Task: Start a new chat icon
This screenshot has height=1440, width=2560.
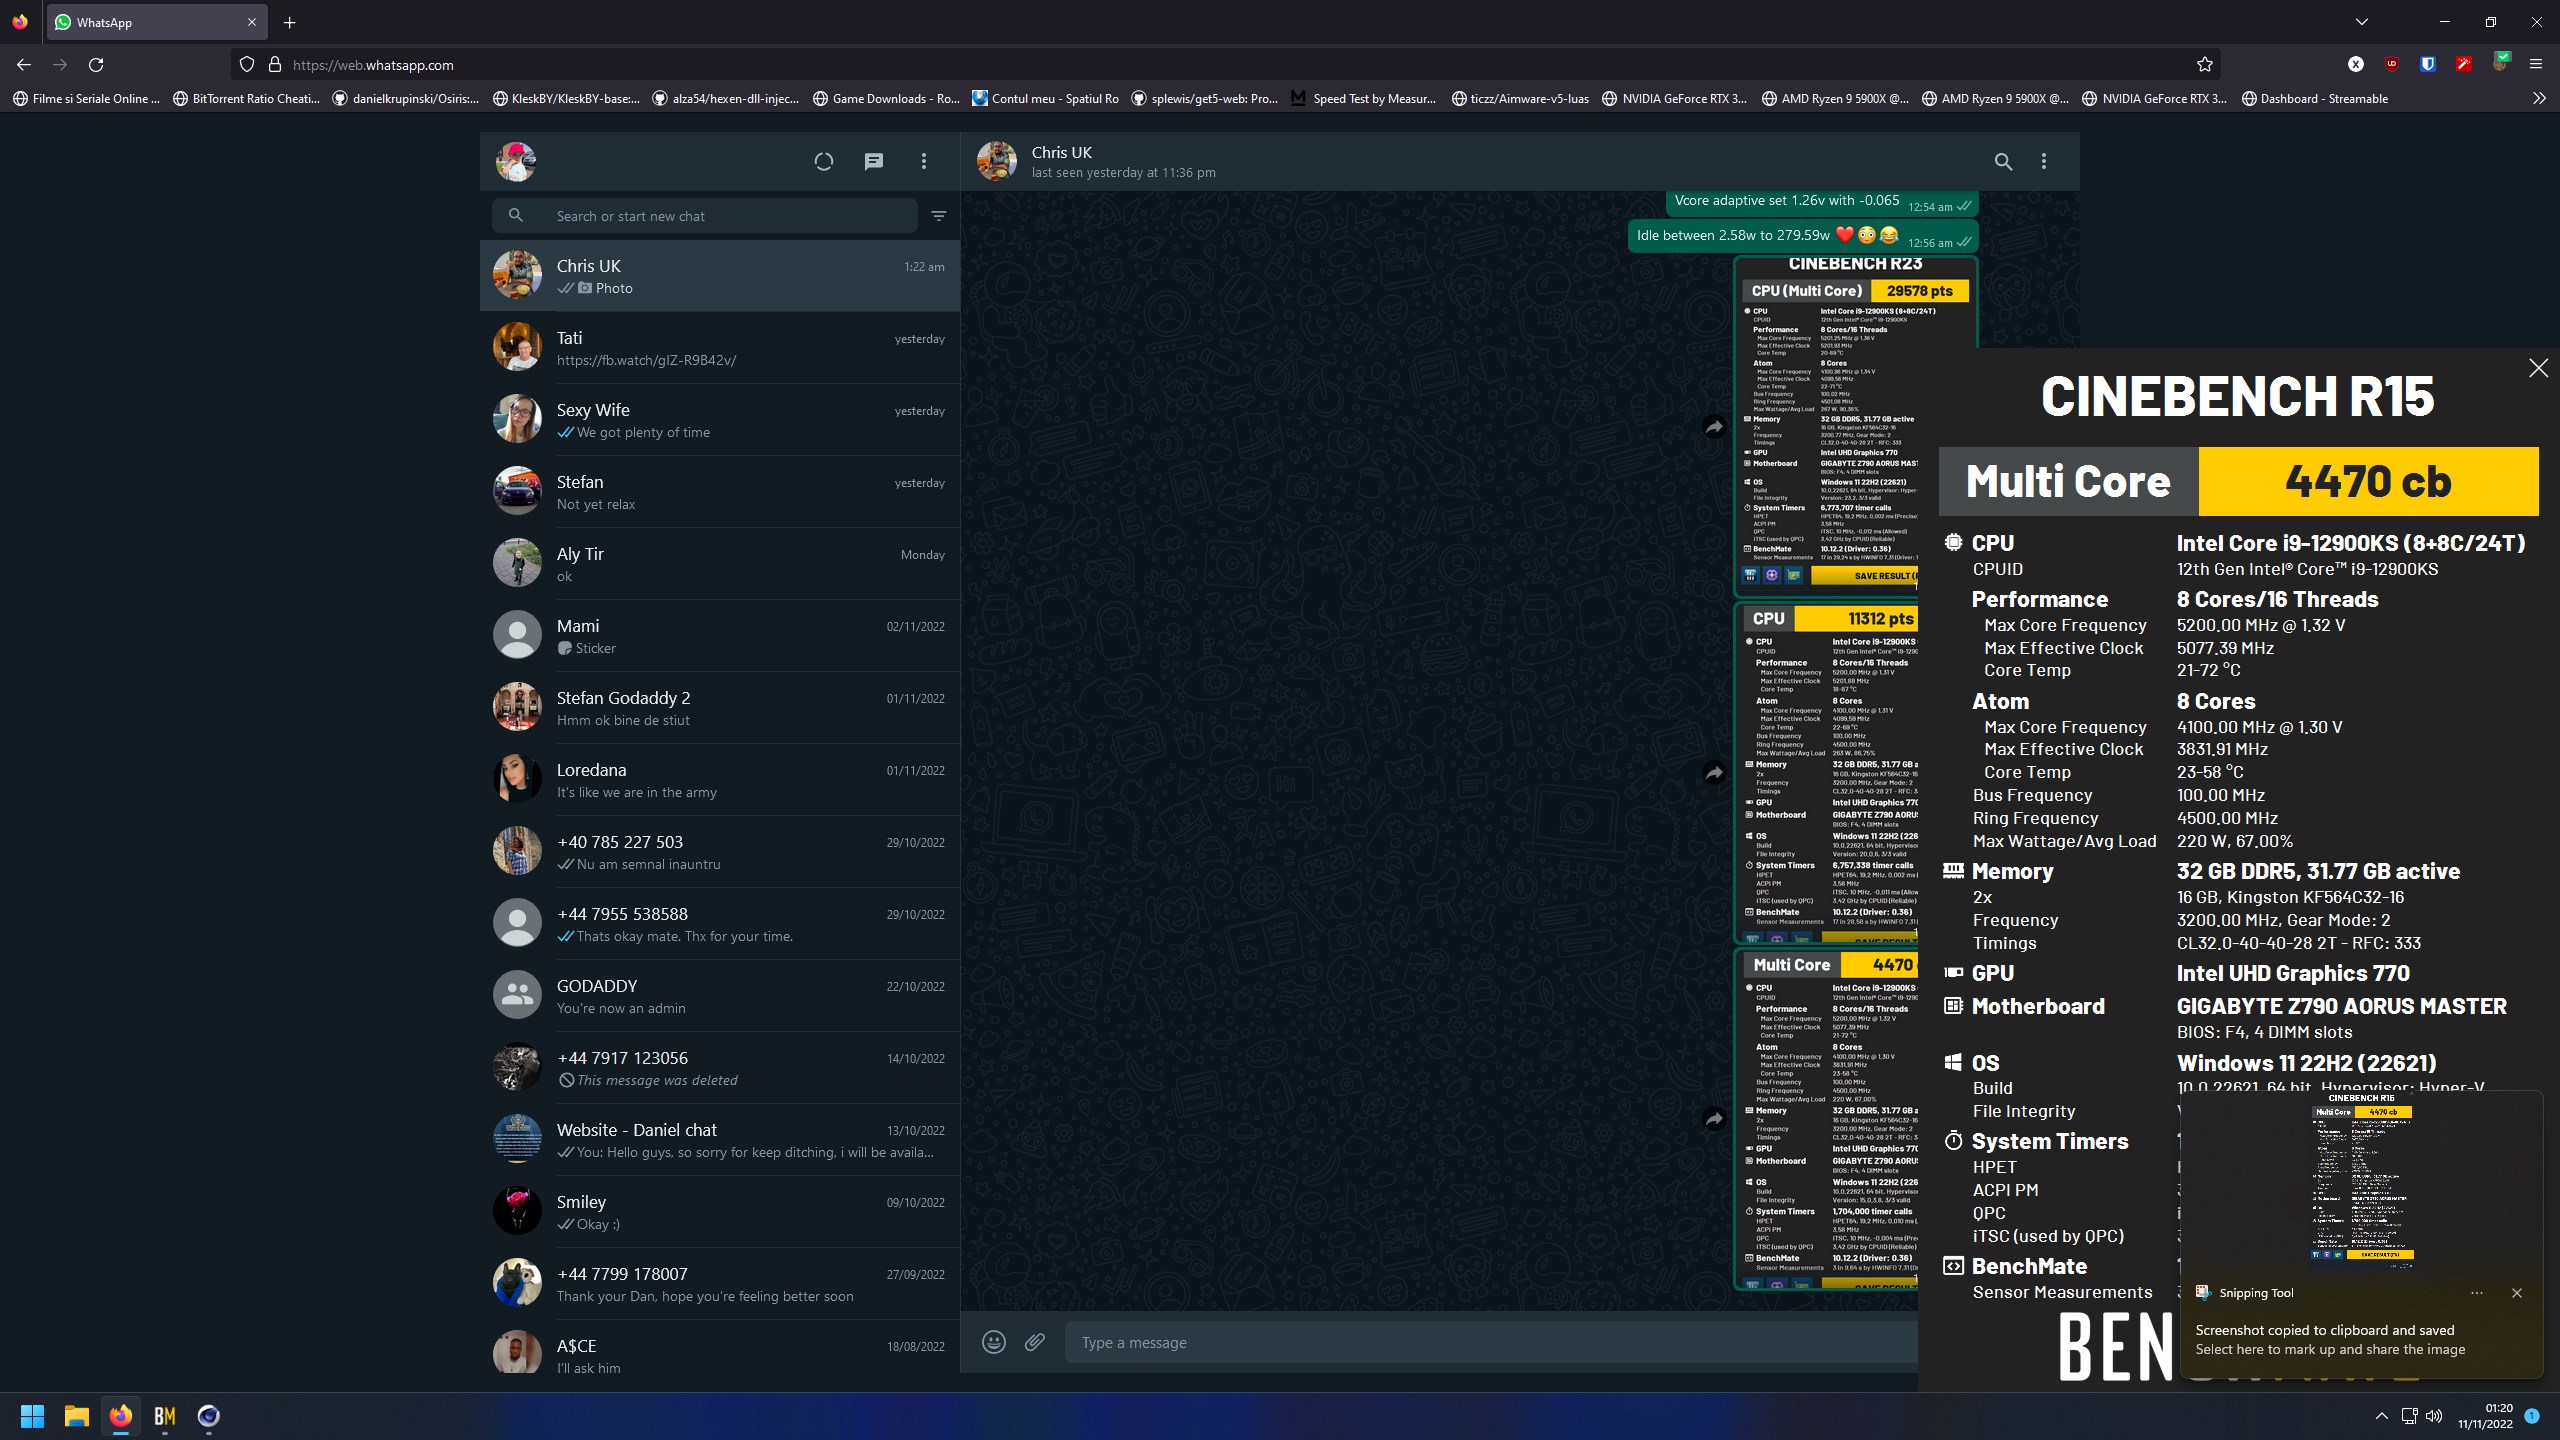Action: [873, 161]
